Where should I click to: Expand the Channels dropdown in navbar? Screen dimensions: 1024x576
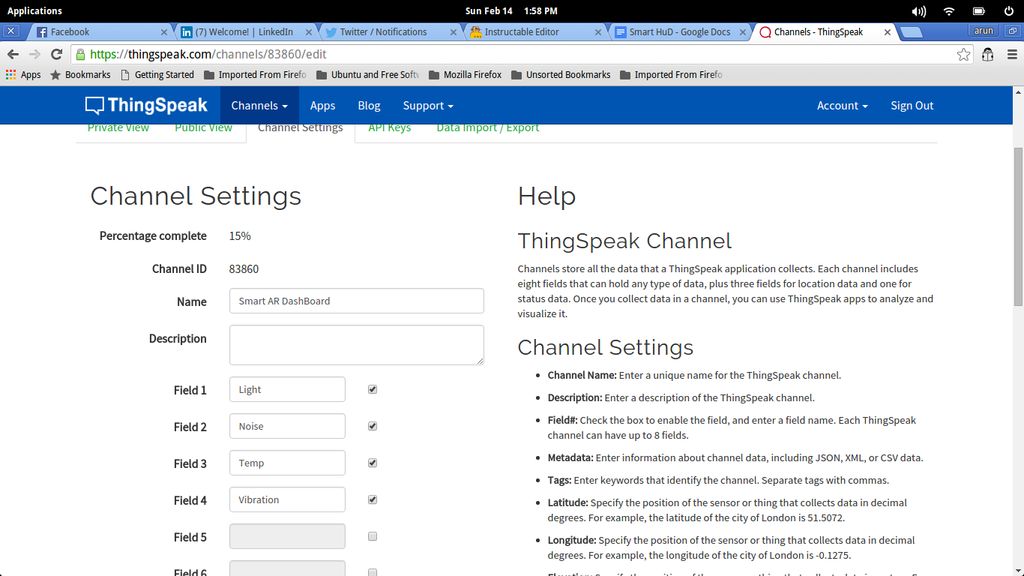(259, 105)
